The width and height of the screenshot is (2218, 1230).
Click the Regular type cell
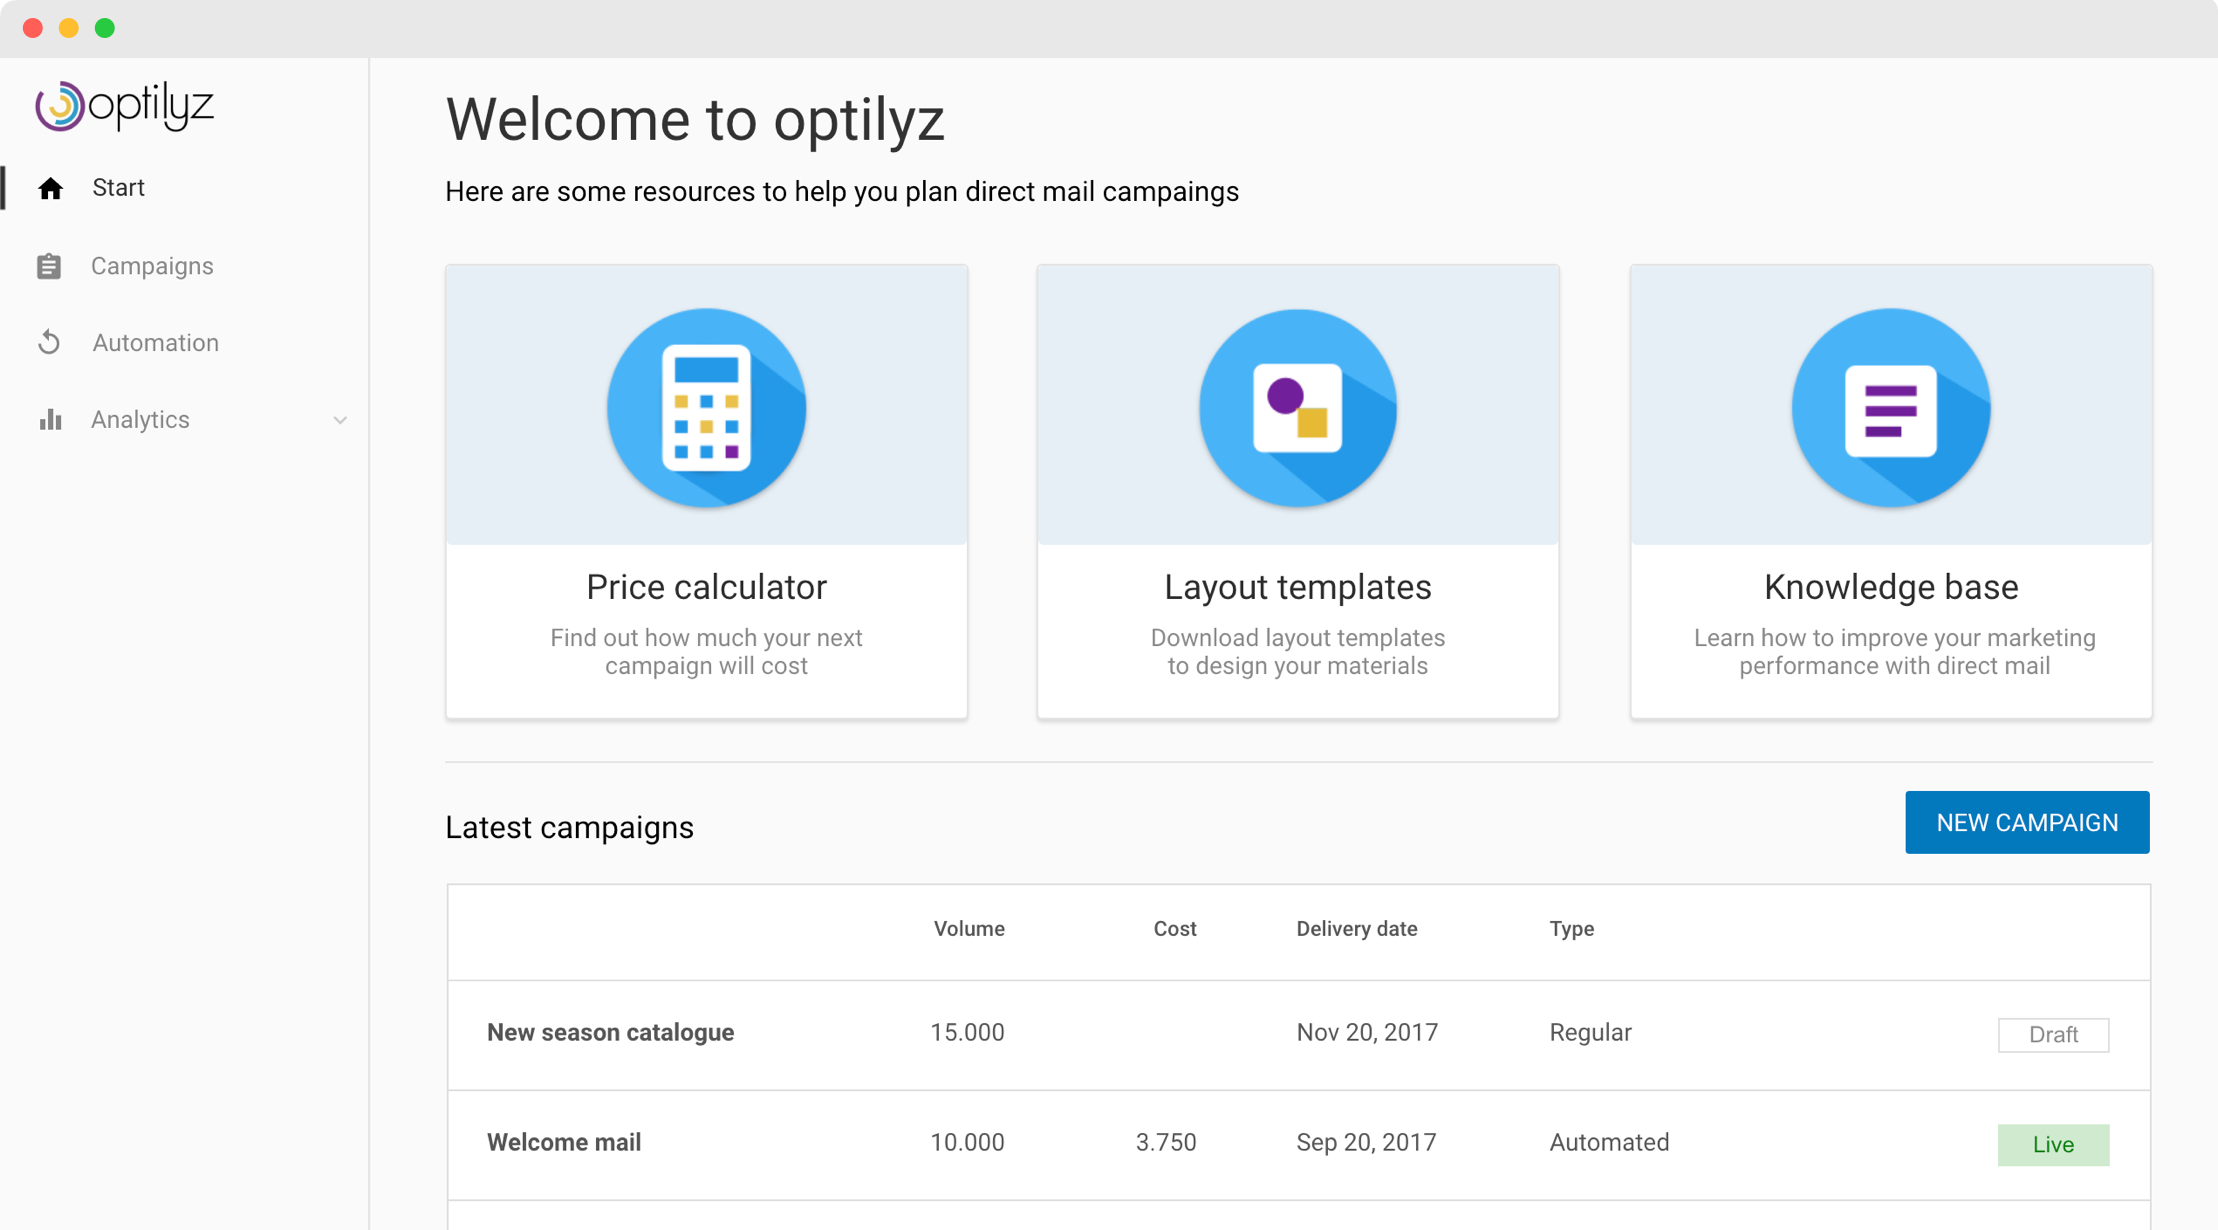point(1590,1033)
